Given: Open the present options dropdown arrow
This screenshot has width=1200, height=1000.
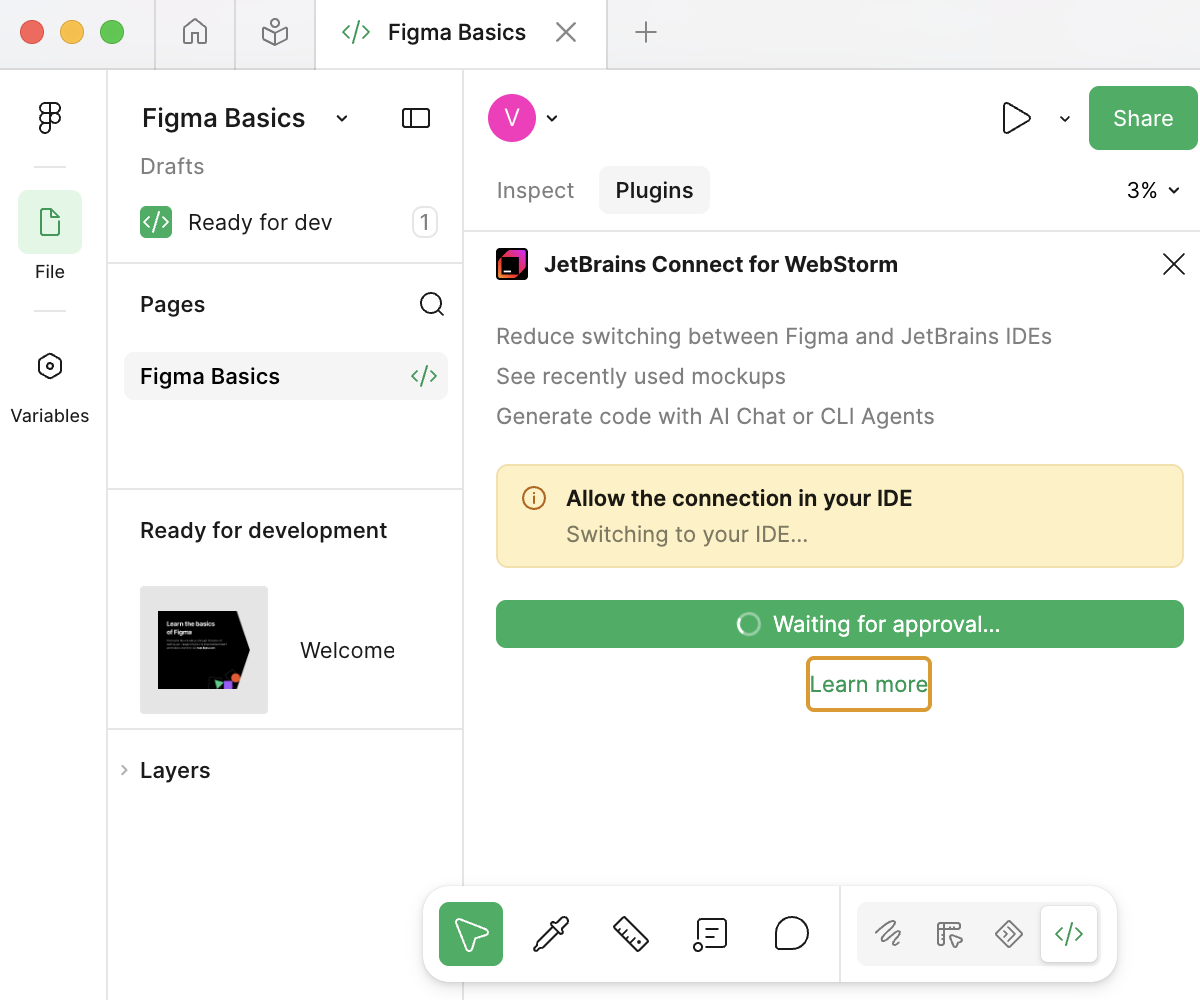Looking at the screenshot, I should click(x=1065, y=118).
